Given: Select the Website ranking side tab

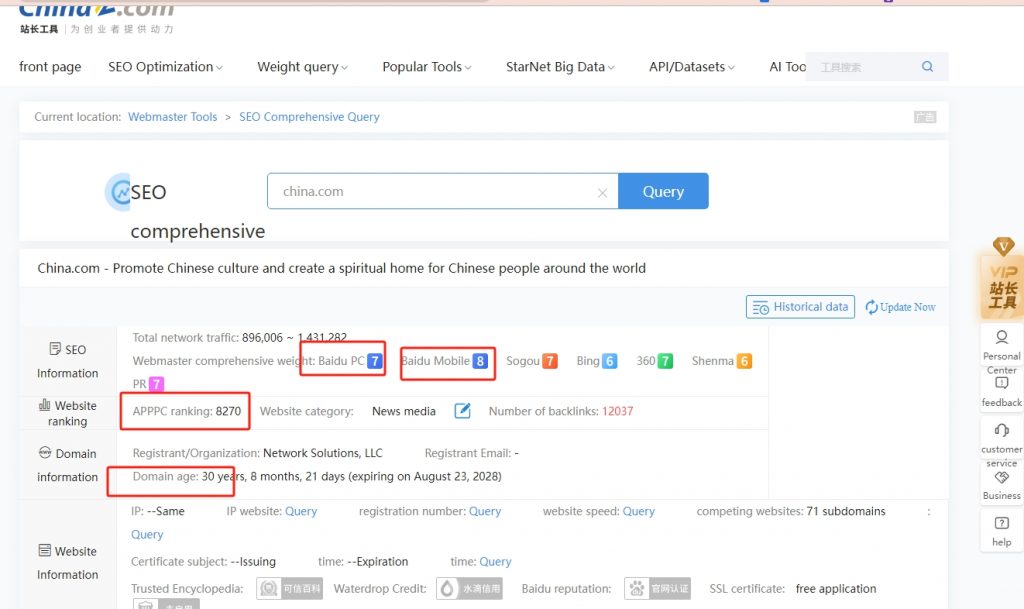Looking at the screenshot, I should coord(67,413).
